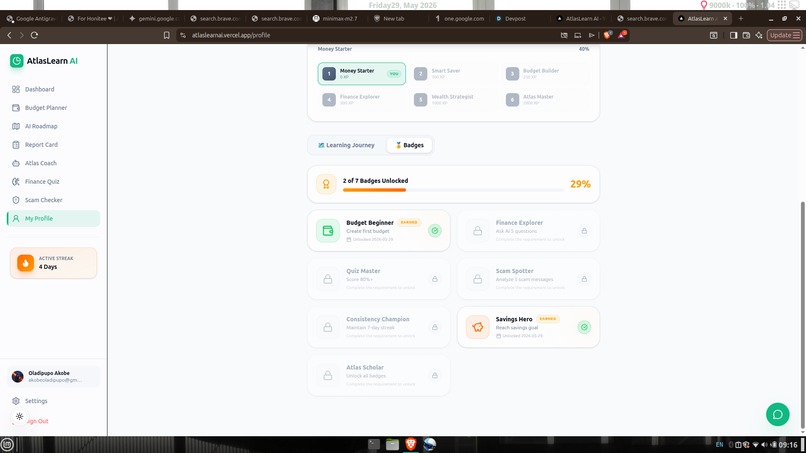
Task: Select the Finance Explorer level 4 tile
Action: 361,99
